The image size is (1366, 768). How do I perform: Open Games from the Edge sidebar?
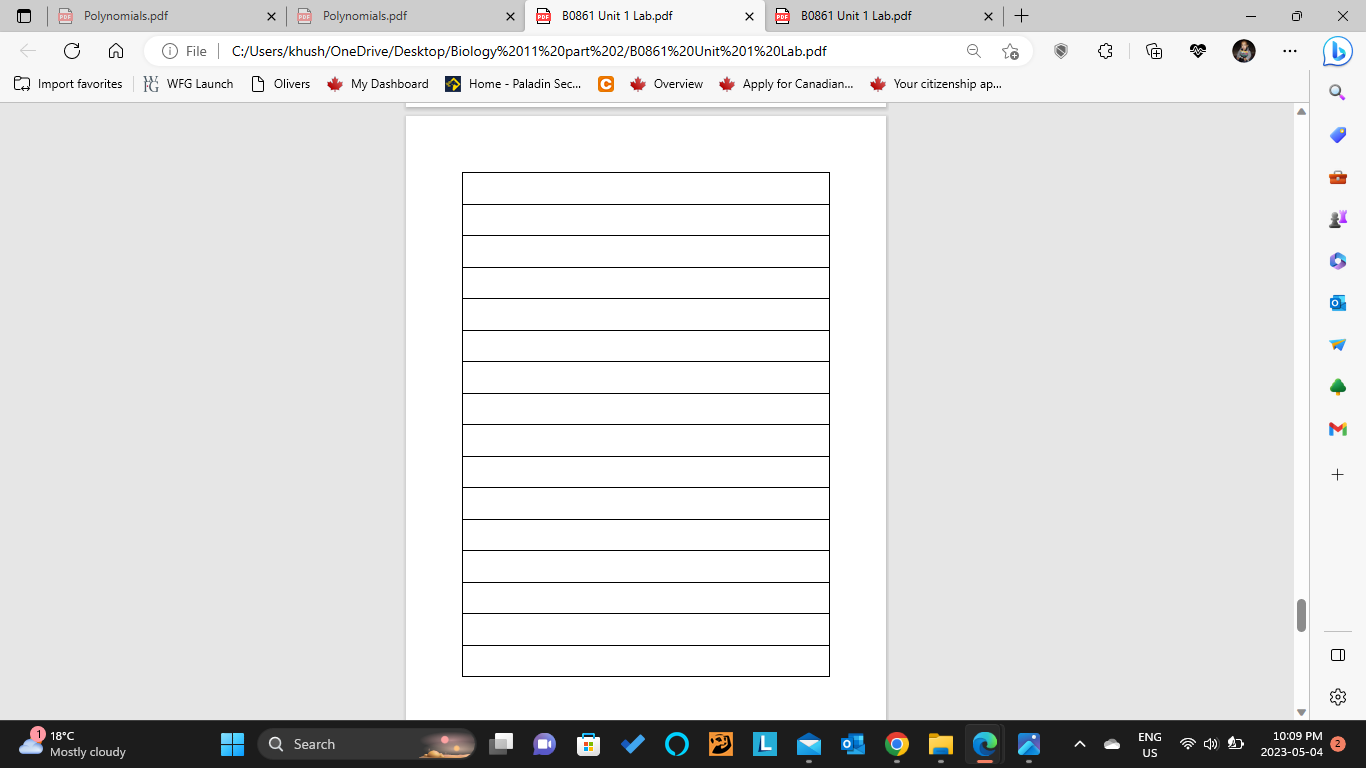coord(1337,219)
